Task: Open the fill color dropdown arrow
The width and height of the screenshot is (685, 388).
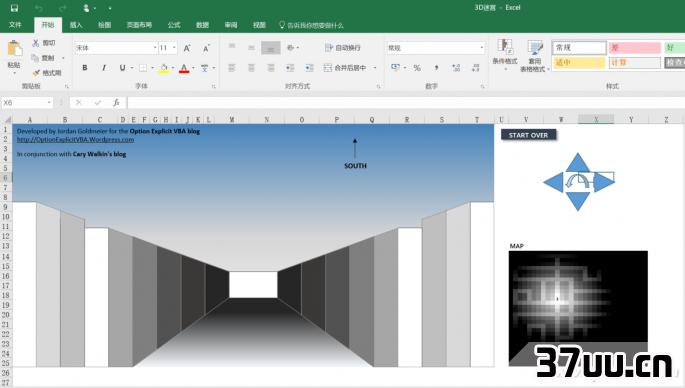Action: (x=173, y=68)
